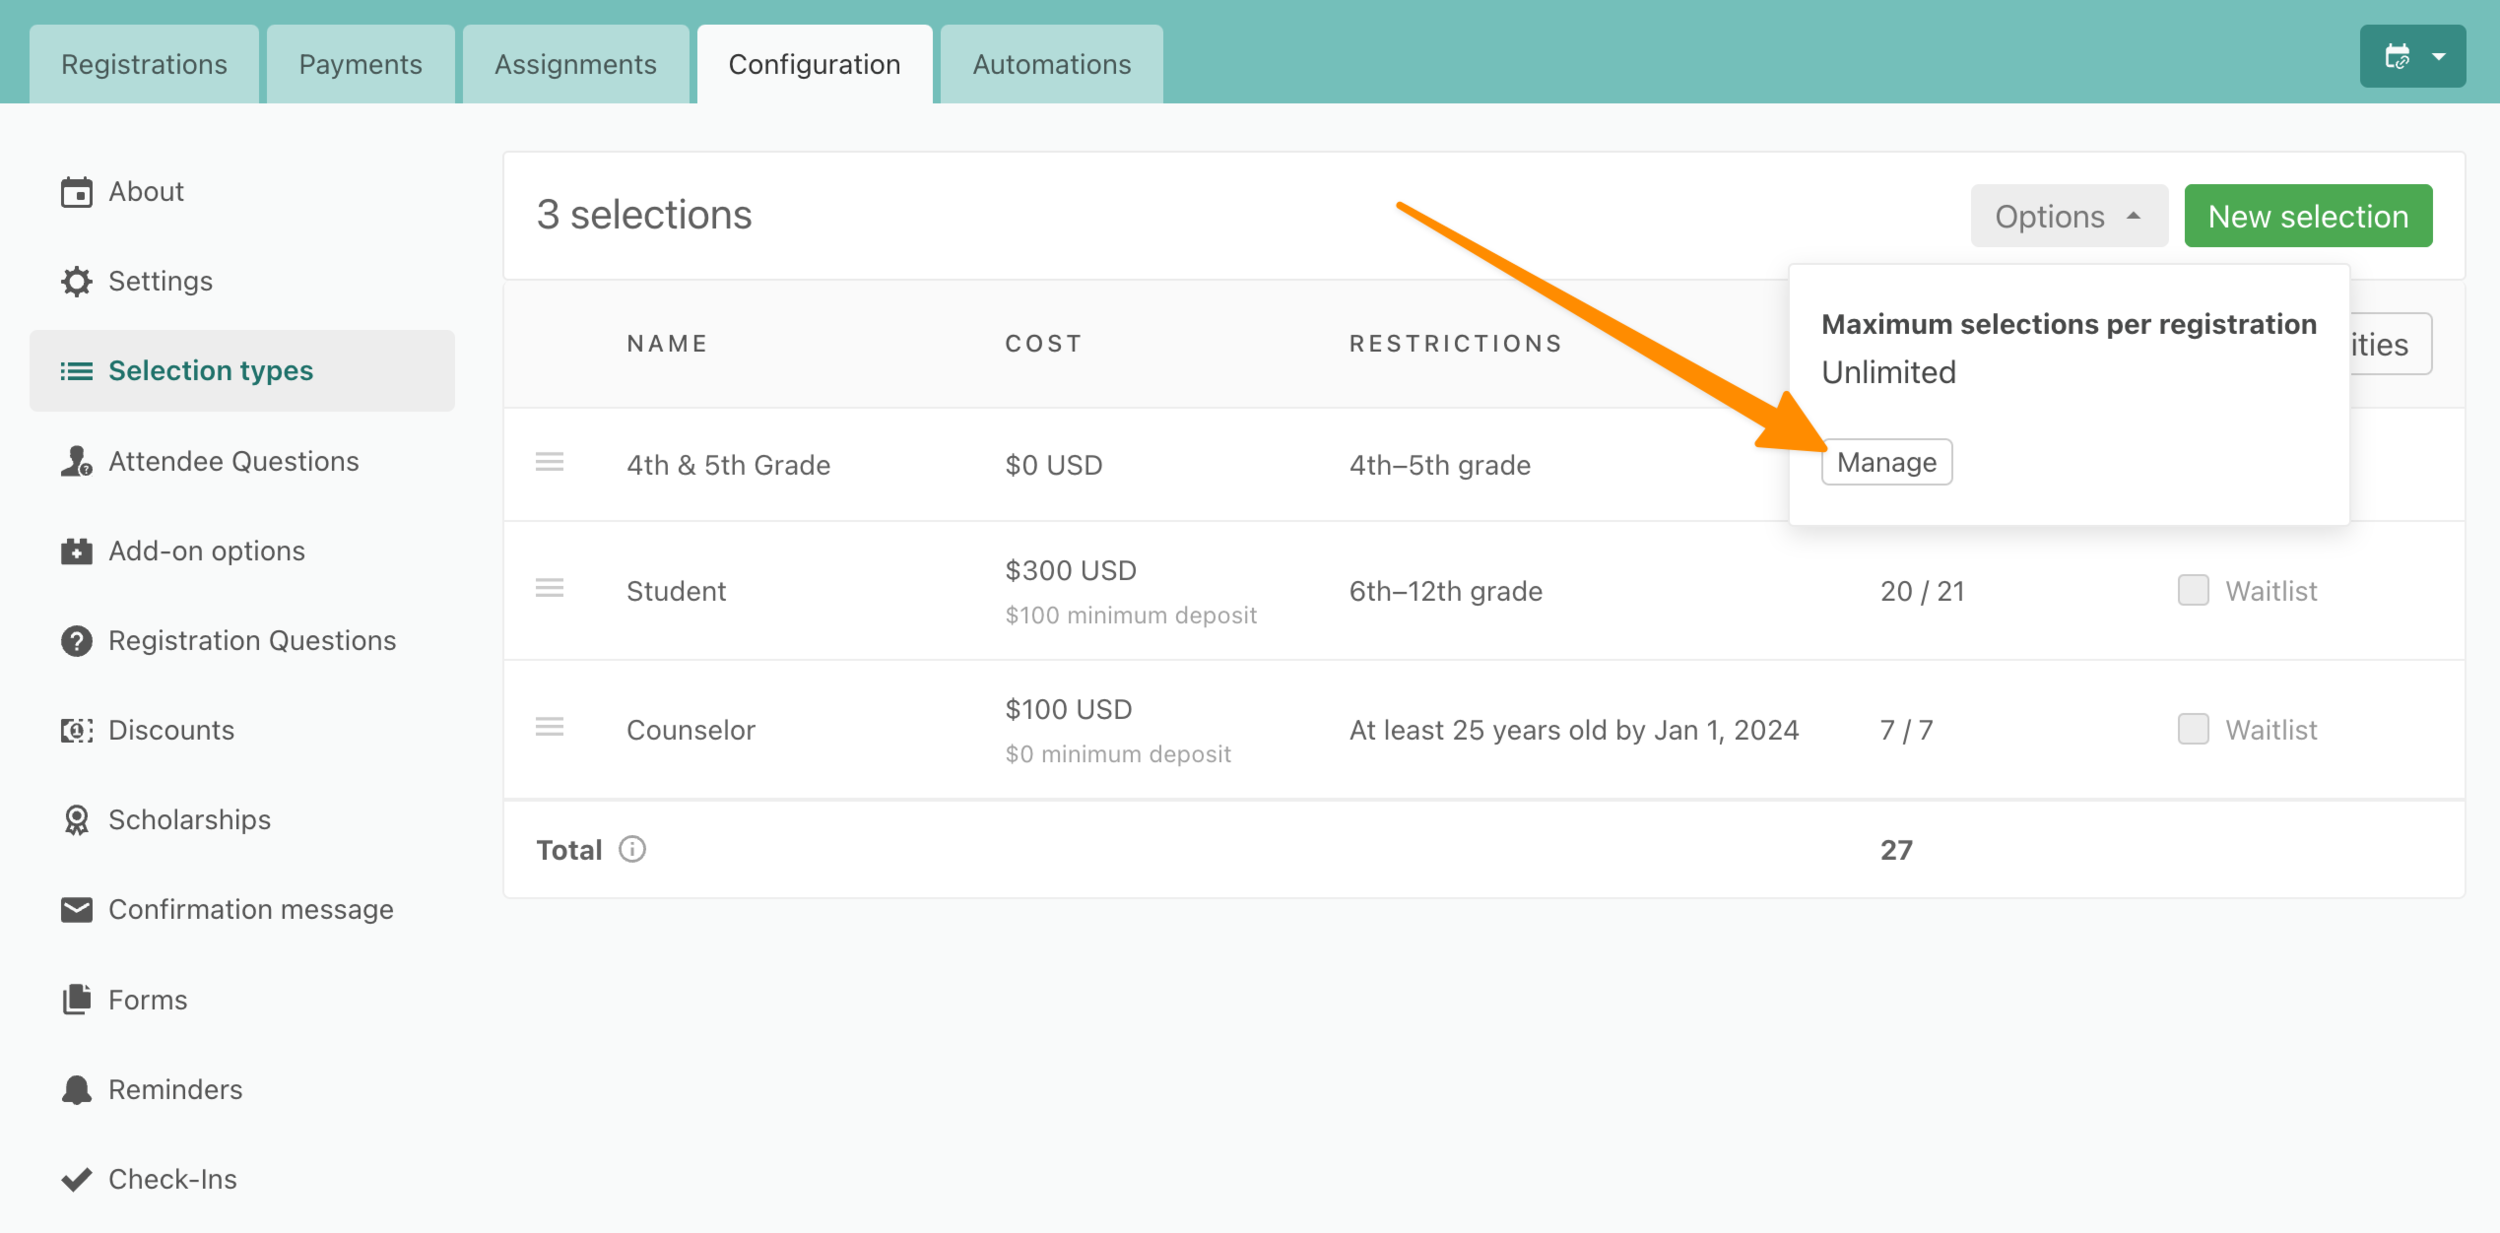Click the partially hidden button behind popup
Screen dimensions: 2500x1233
(2391, 344)
